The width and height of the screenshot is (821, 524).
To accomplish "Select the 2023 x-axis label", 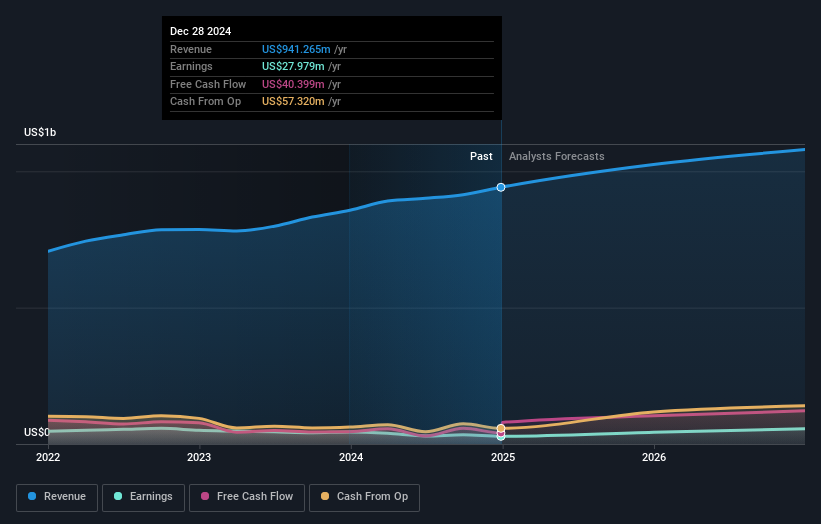I will pyautogui.click(x=199, y=457).
